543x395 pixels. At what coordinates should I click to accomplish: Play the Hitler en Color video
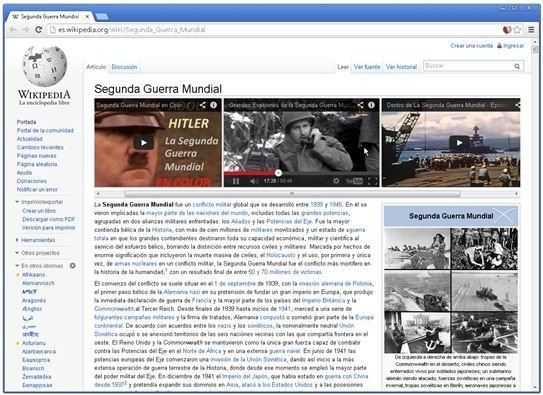click(144, 142)
